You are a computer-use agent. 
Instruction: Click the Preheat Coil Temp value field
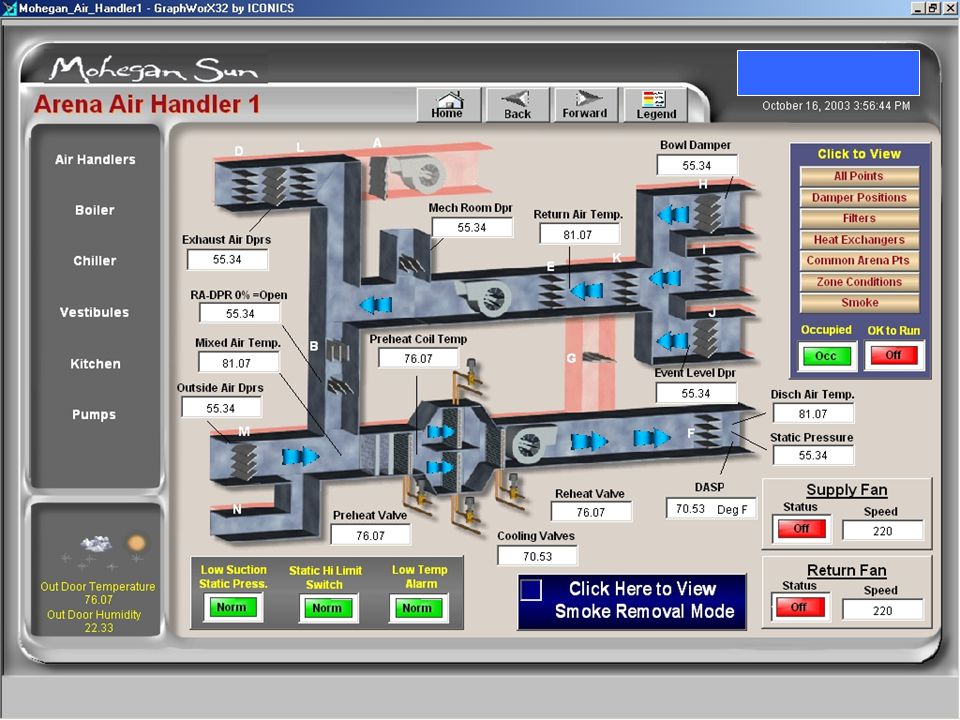pos(418,358)
